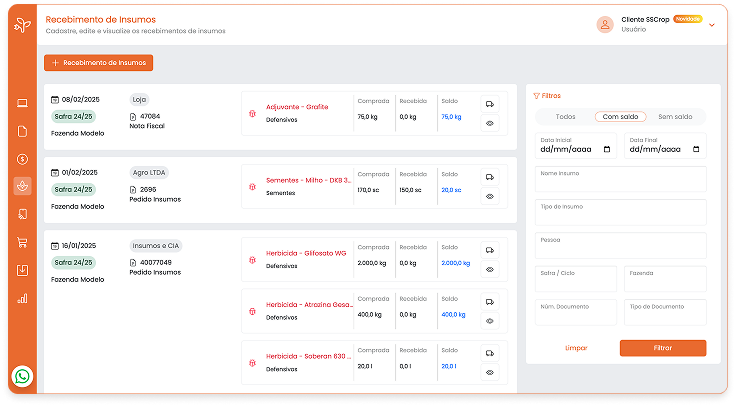Screen dimensions: 736x406
Task: Click truck icon for Adjuvante - Grafite
Action: click(x=490, y=104)
